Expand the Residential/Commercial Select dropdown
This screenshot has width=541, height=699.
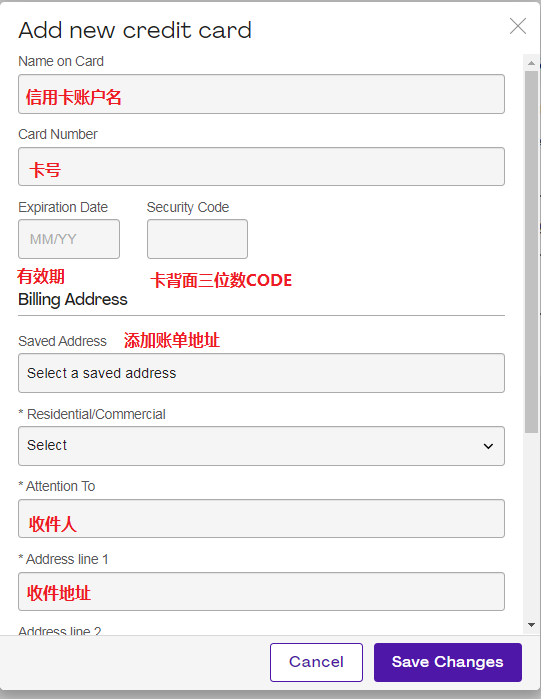(x=261, y=446)
